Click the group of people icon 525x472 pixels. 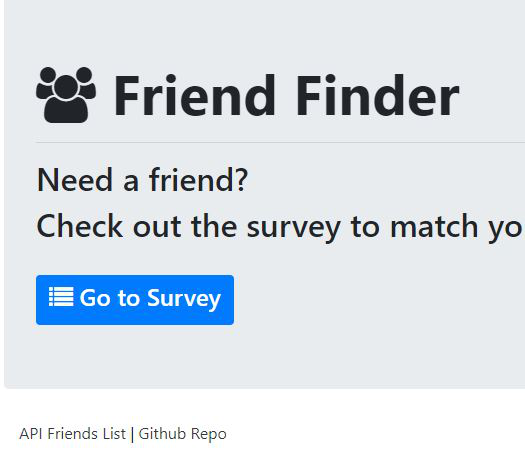pyautogui.click(x=66, y=95)
